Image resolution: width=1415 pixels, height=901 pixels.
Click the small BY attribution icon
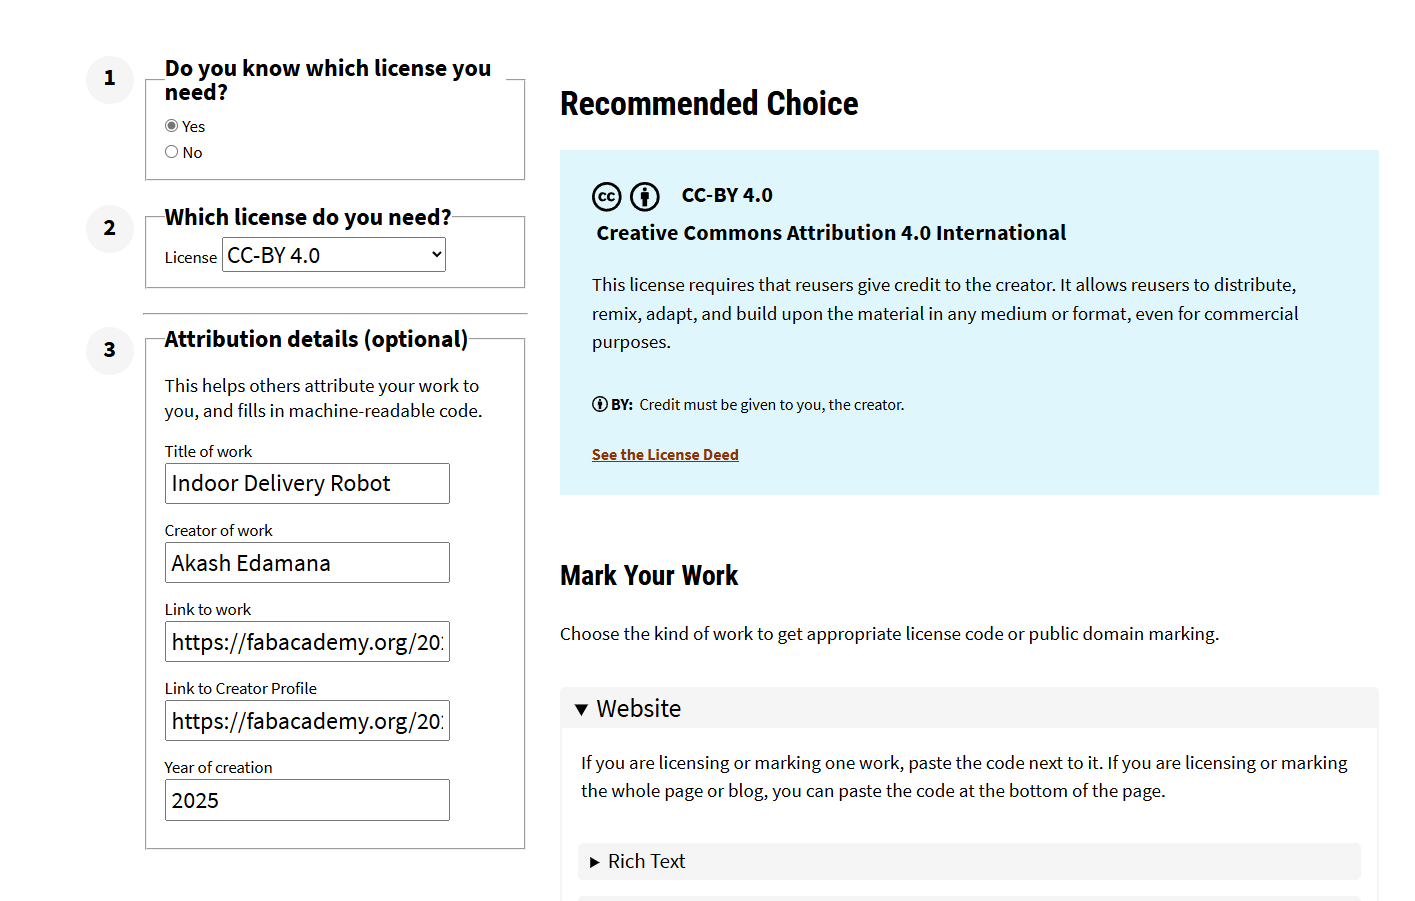coord(600,404)
